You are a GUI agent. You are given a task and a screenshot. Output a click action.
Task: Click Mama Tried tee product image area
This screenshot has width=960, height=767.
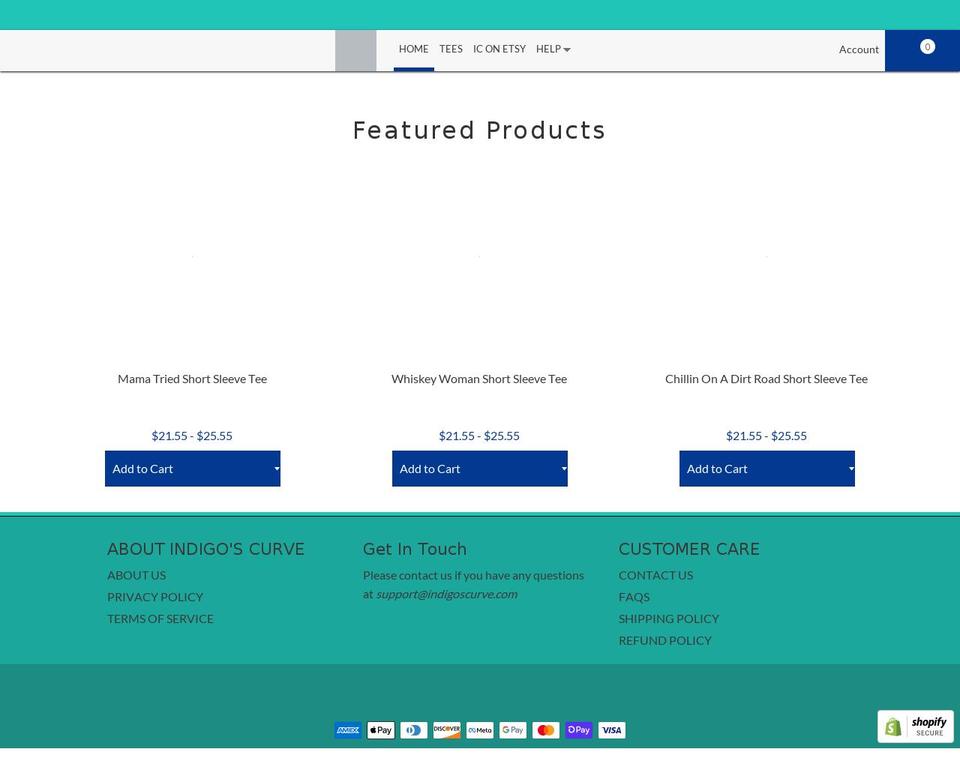coord(193,257)
